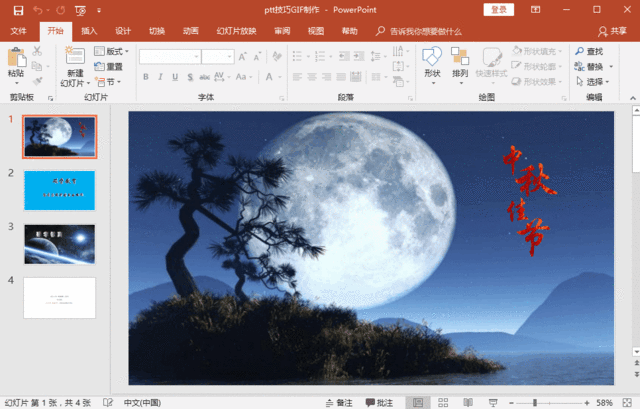Click the Login (登录) button
Screen dimensions: 640x409
tap(499, 10)
